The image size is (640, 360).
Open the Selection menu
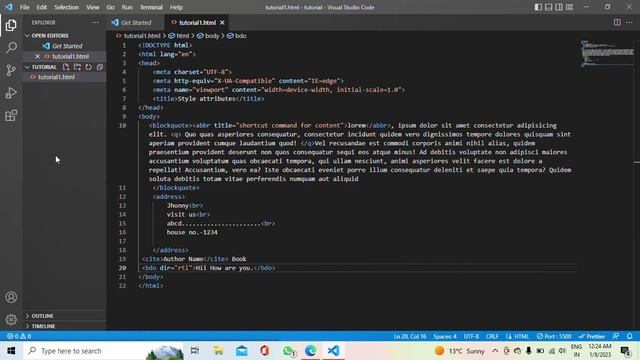coord(66,7)
